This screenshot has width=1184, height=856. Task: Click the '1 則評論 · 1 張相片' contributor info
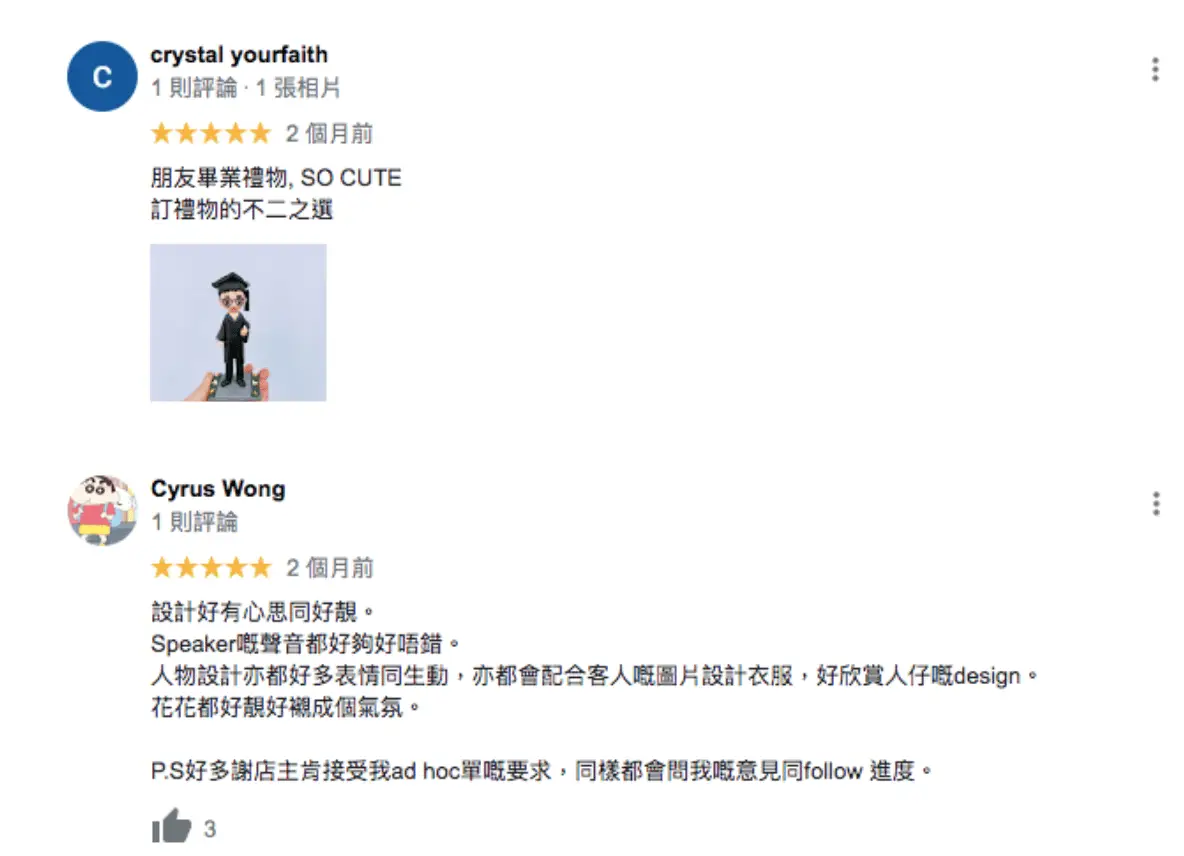click(245, 88)
